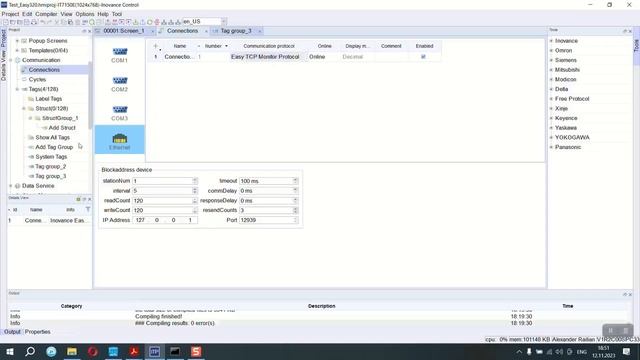
Task: Close the Tag group_3 tab
Action: coord(259,31)
